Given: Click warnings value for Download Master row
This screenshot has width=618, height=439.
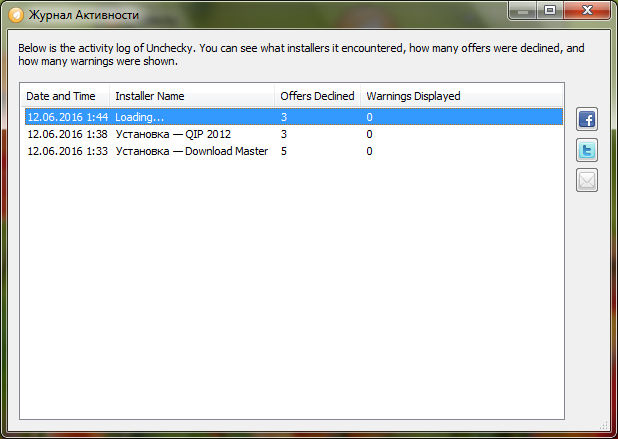Looking at the screenshot, I should 369,151.
